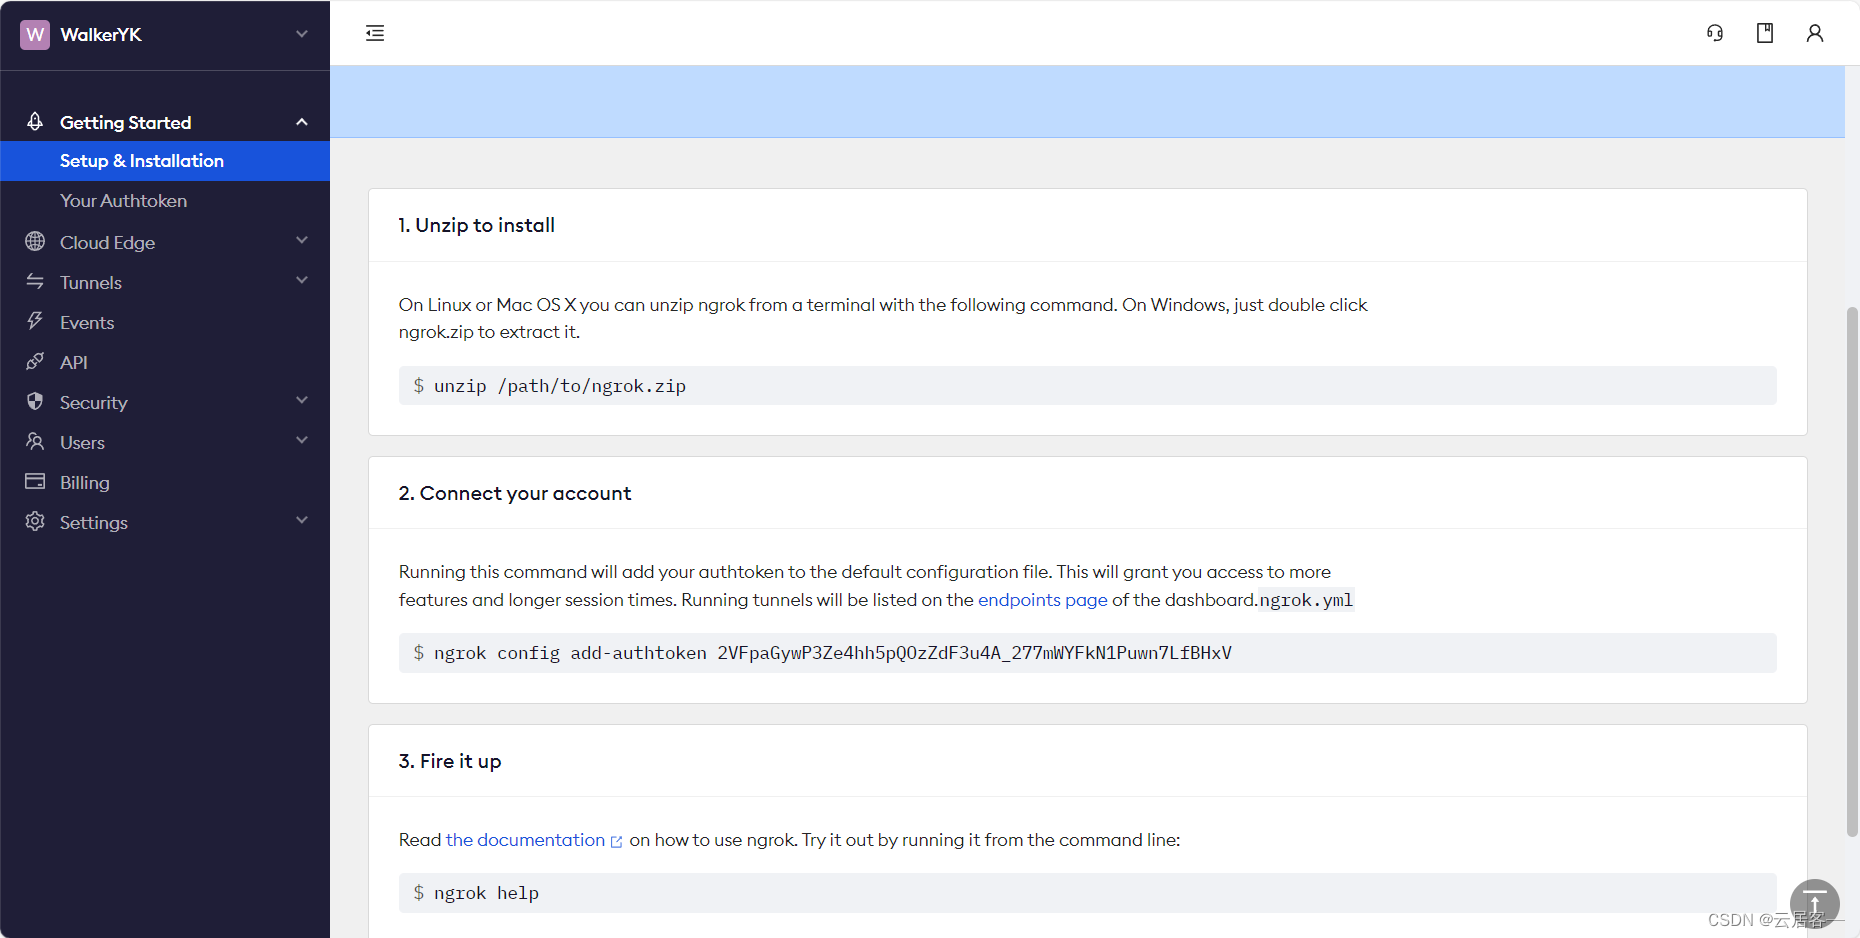Open the user profile icon
This screenshot has height=938, width=1860.
click(1815, 33)
